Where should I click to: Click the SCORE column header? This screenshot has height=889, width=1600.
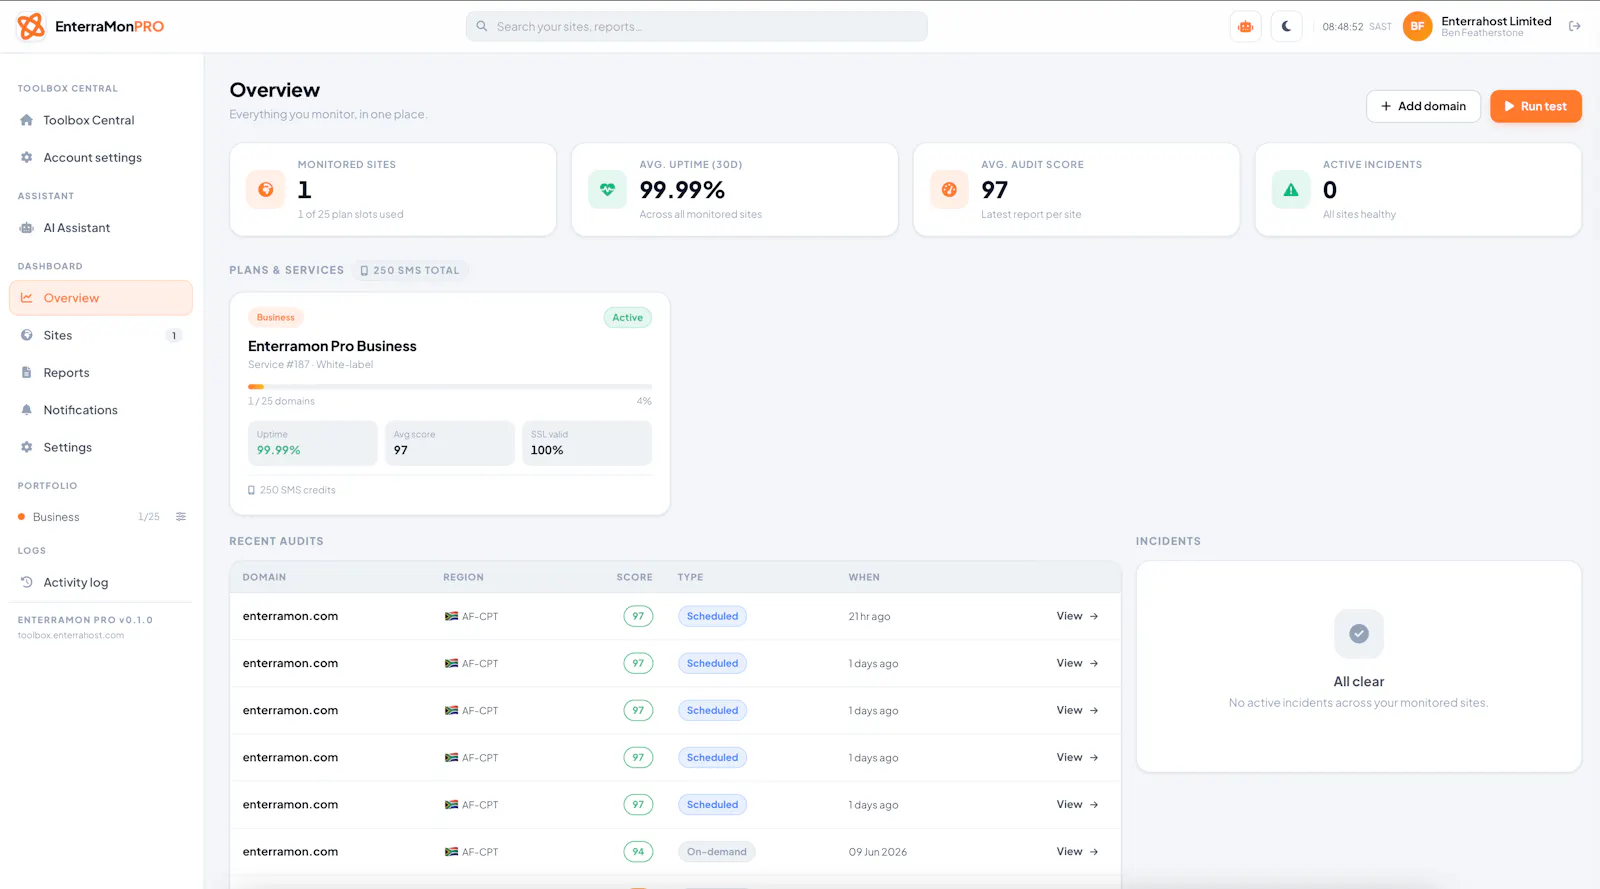[634, 577]
